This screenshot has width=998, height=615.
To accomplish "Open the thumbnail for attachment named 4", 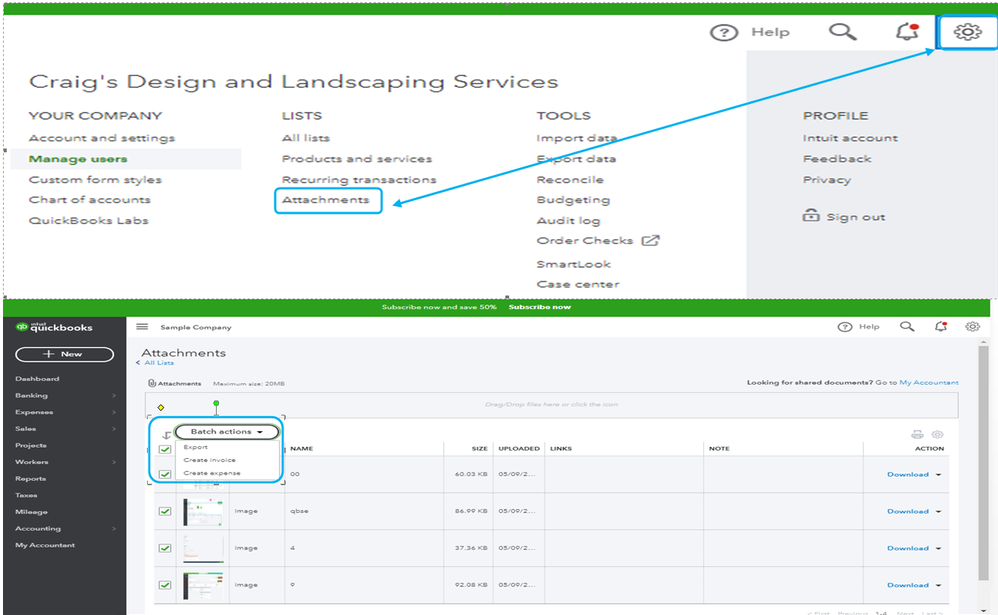I will (203, 548).
